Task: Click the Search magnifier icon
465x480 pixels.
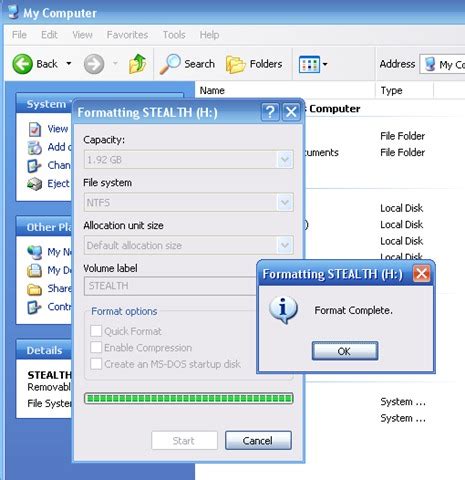Action: click(x=170, y=64)
